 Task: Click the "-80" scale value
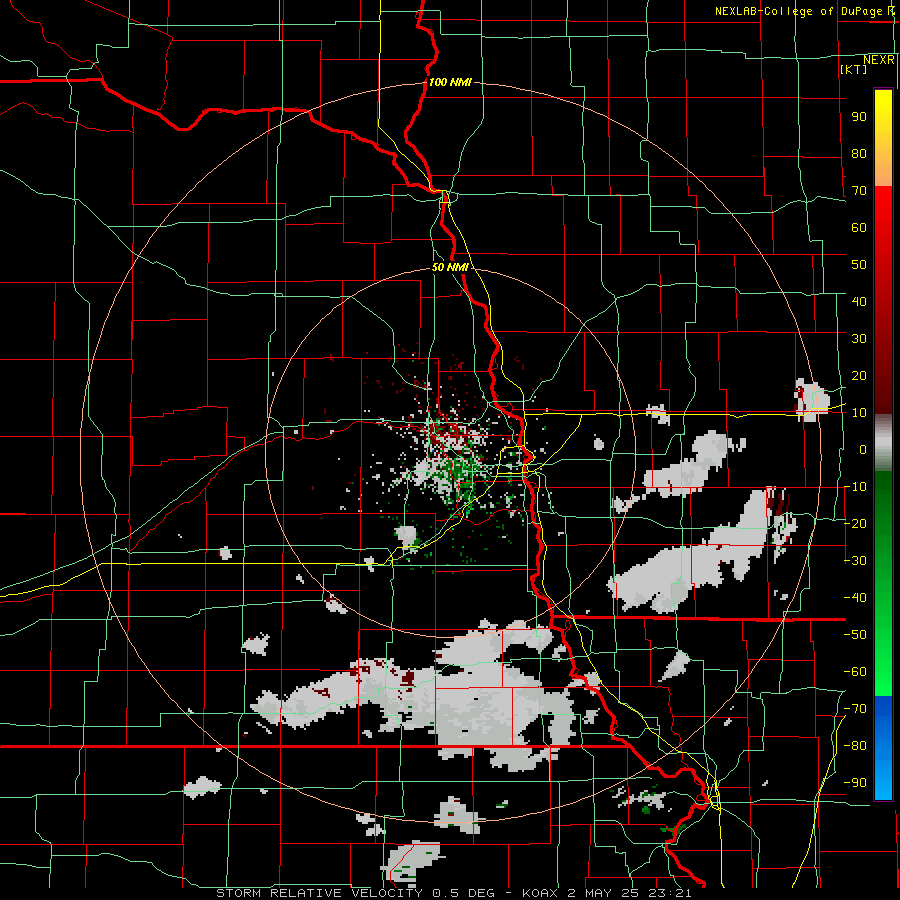(x=855, y=746)
